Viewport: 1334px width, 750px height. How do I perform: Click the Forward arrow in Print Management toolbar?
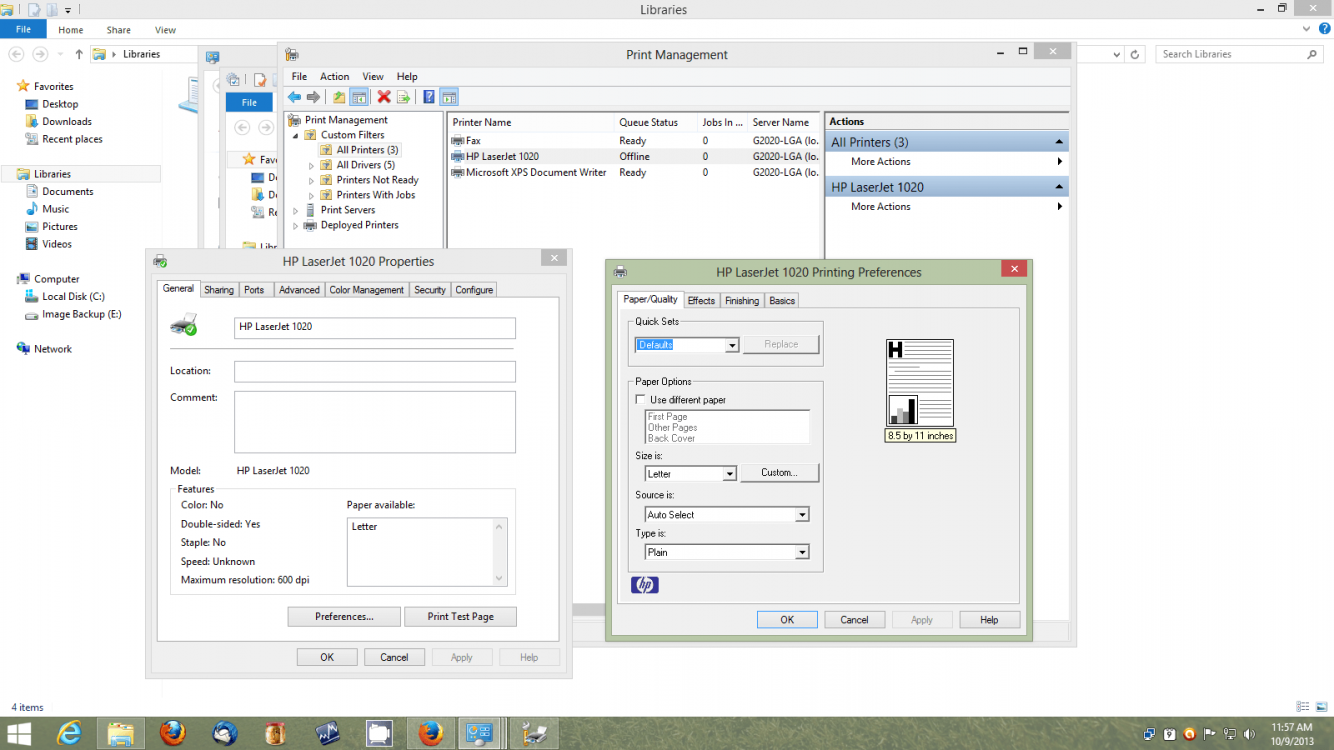(313, 97)
